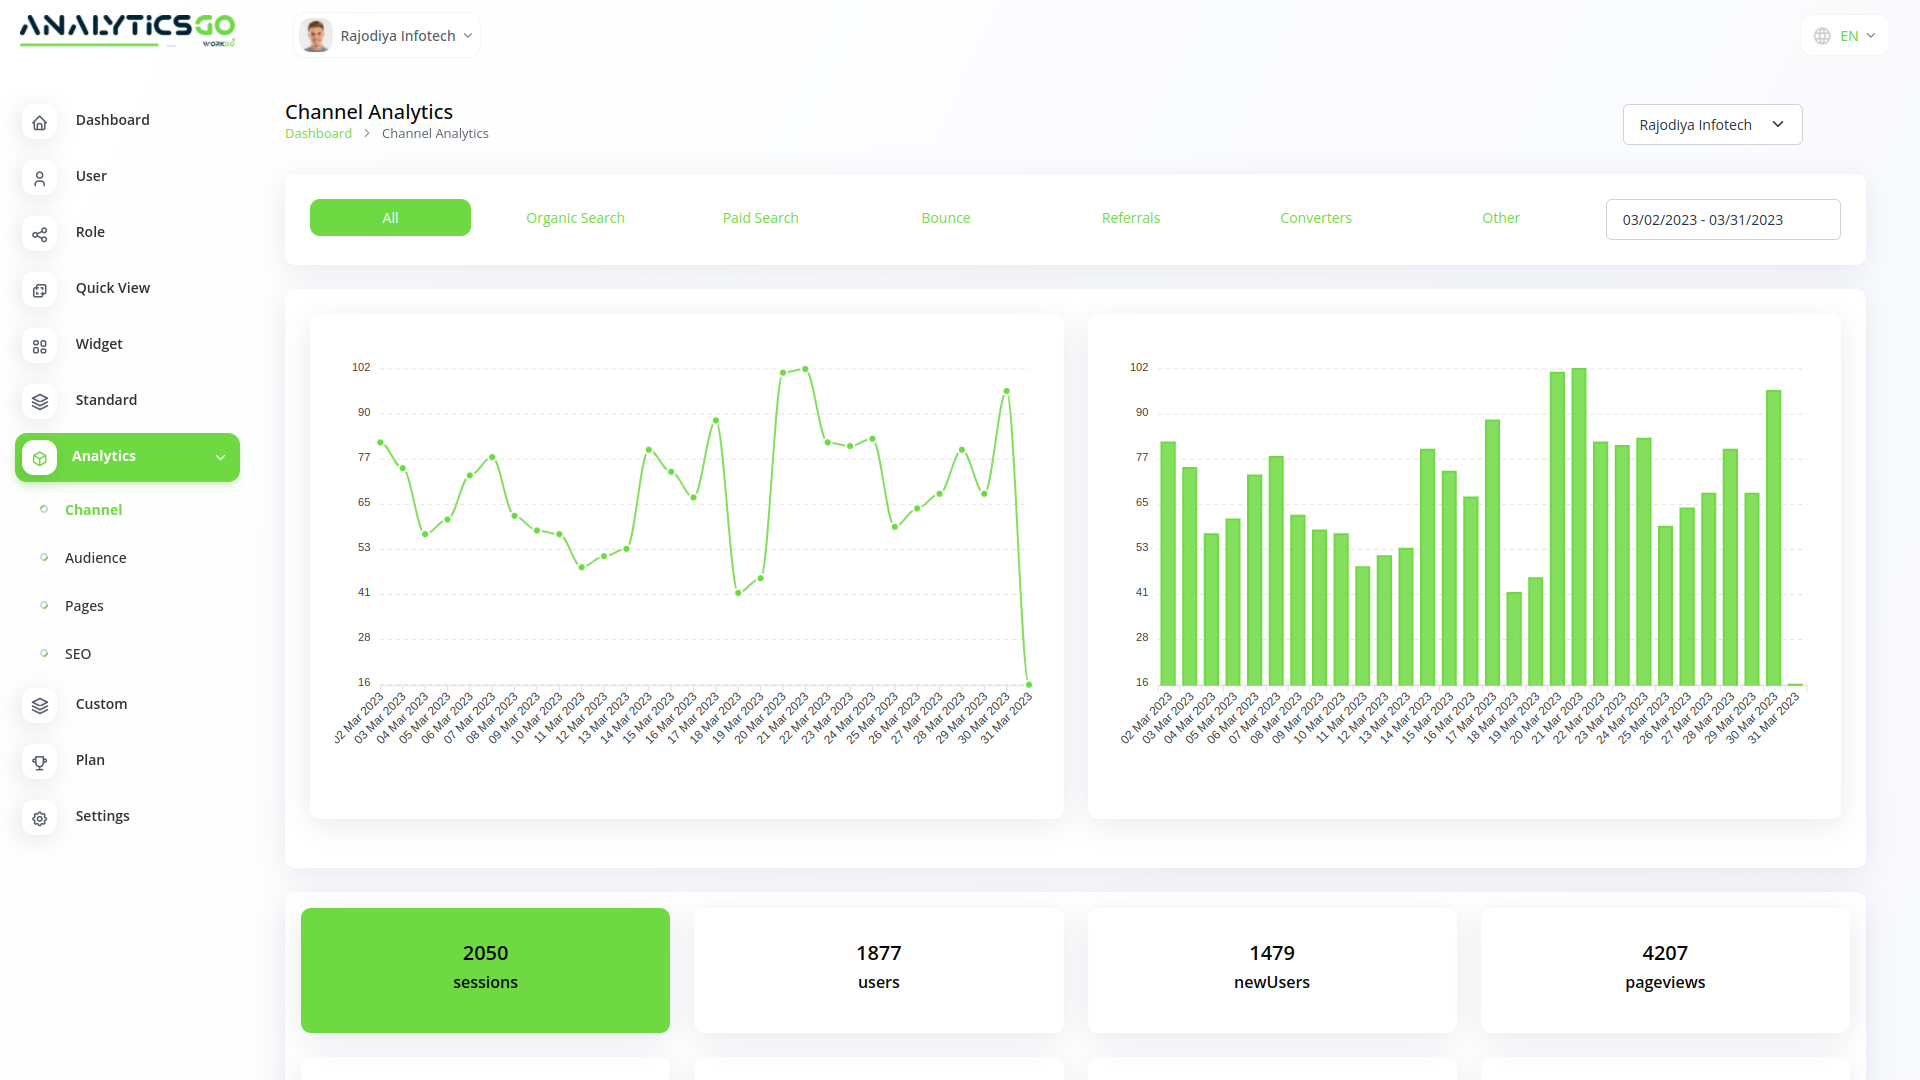This screenshot has width=1920, height=1080.
Task: Open the user profile dropdown in the header
Action: pyautogui.click(x=387, y=36)
